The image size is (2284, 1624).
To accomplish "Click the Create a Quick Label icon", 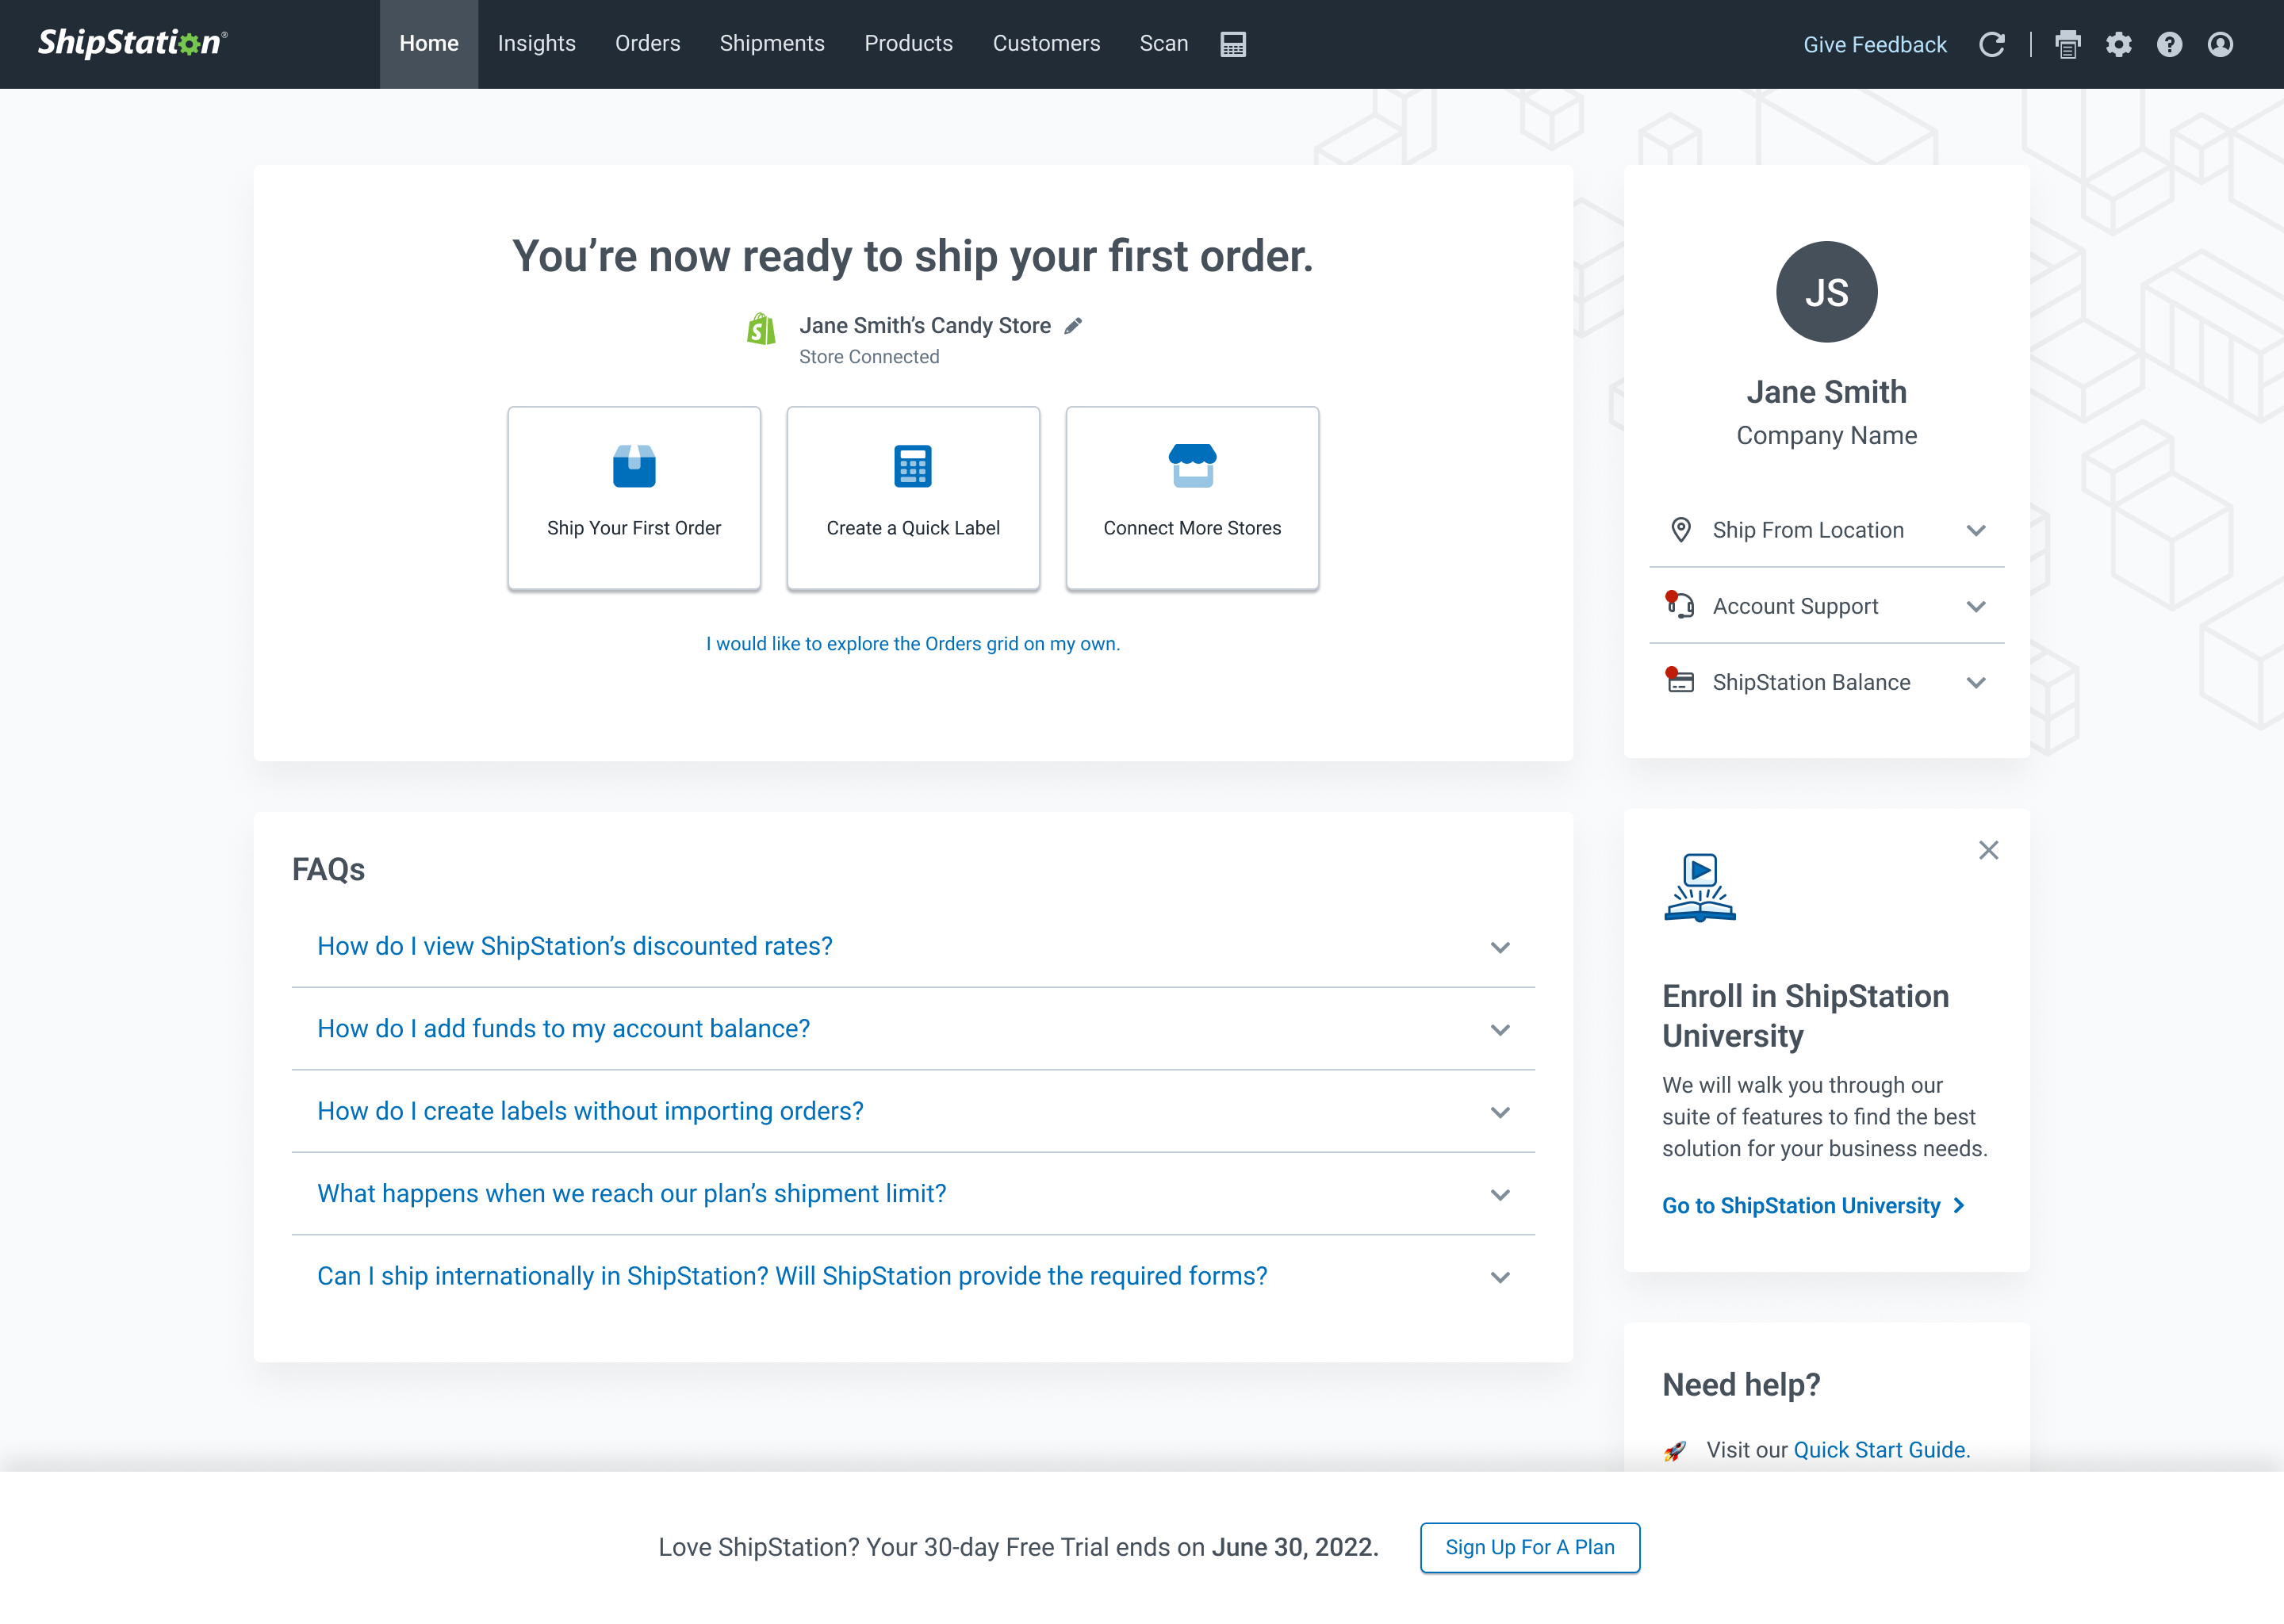I will (914, 465).
